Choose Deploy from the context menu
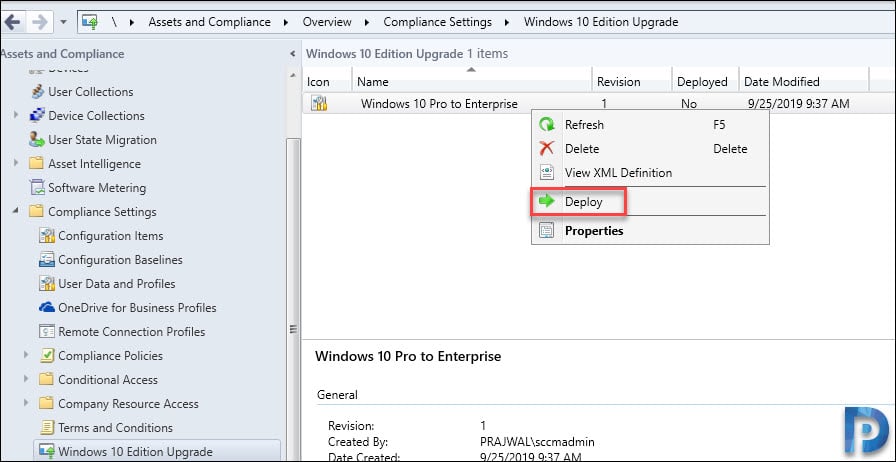The height and width of the screenshot is (462, 896). (650, 202)
